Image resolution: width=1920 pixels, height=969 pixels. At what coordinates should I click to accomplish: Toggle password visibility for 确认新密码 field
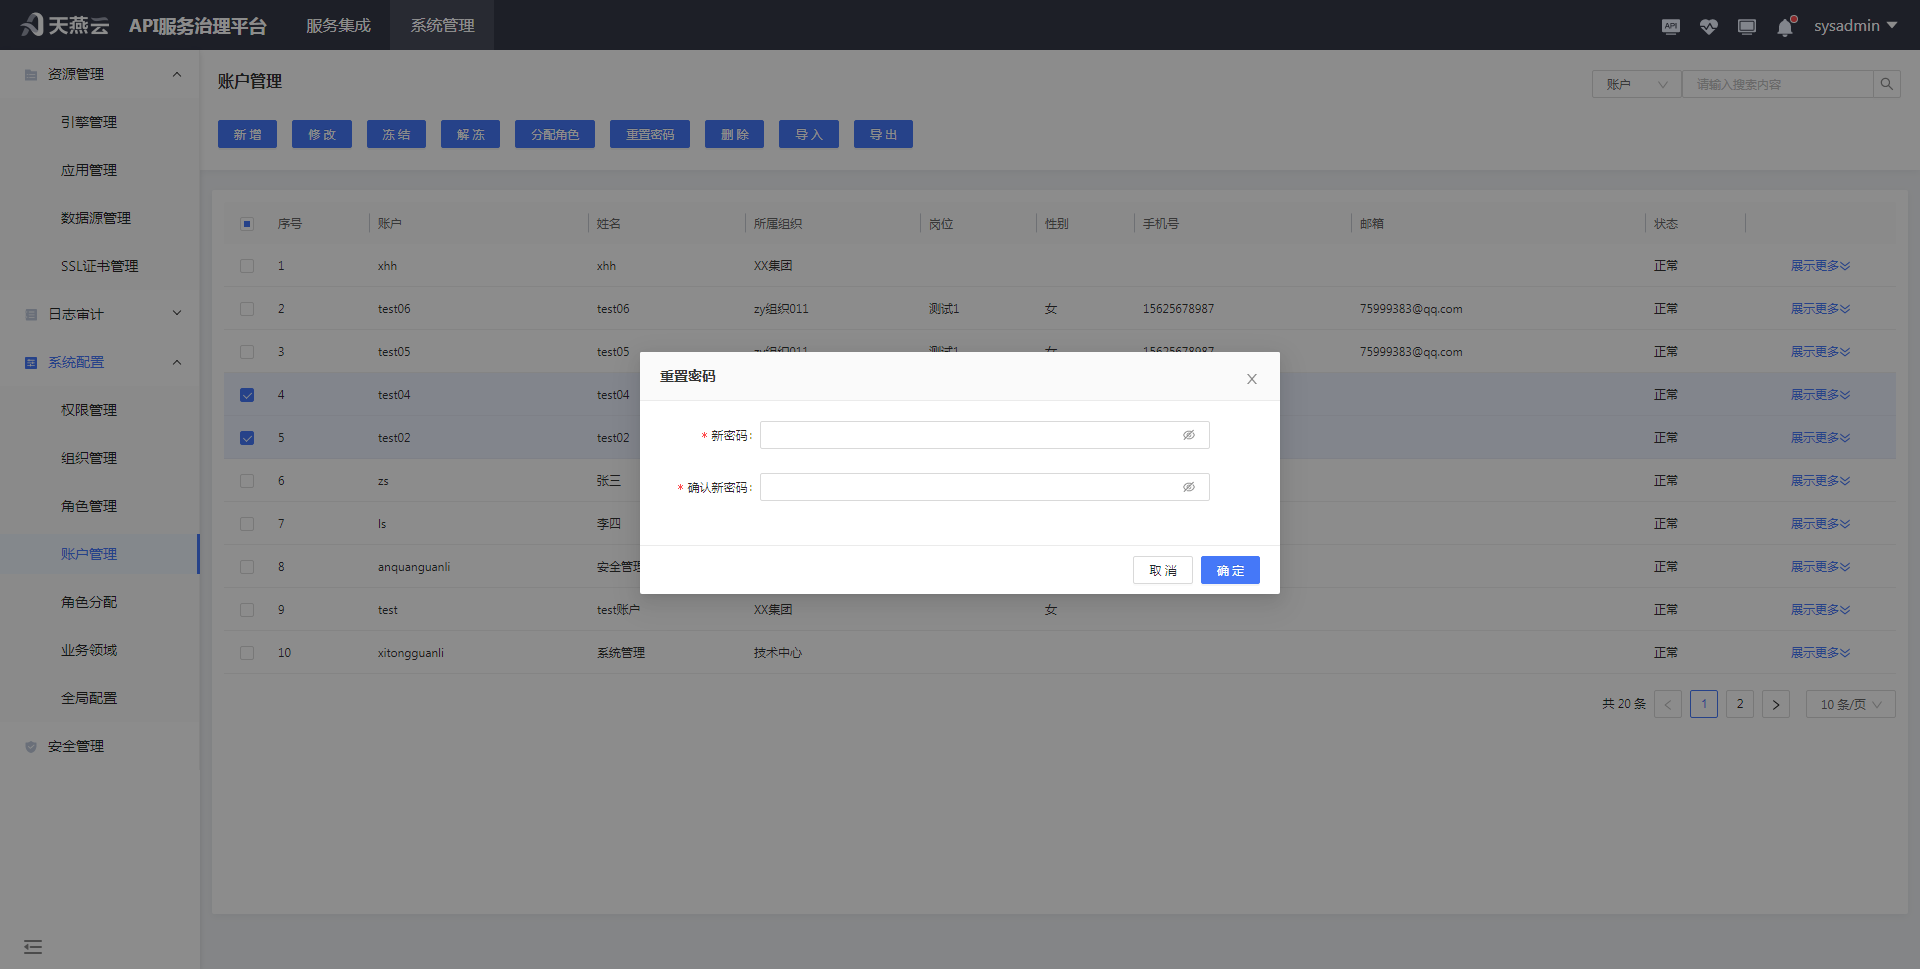1188,487
